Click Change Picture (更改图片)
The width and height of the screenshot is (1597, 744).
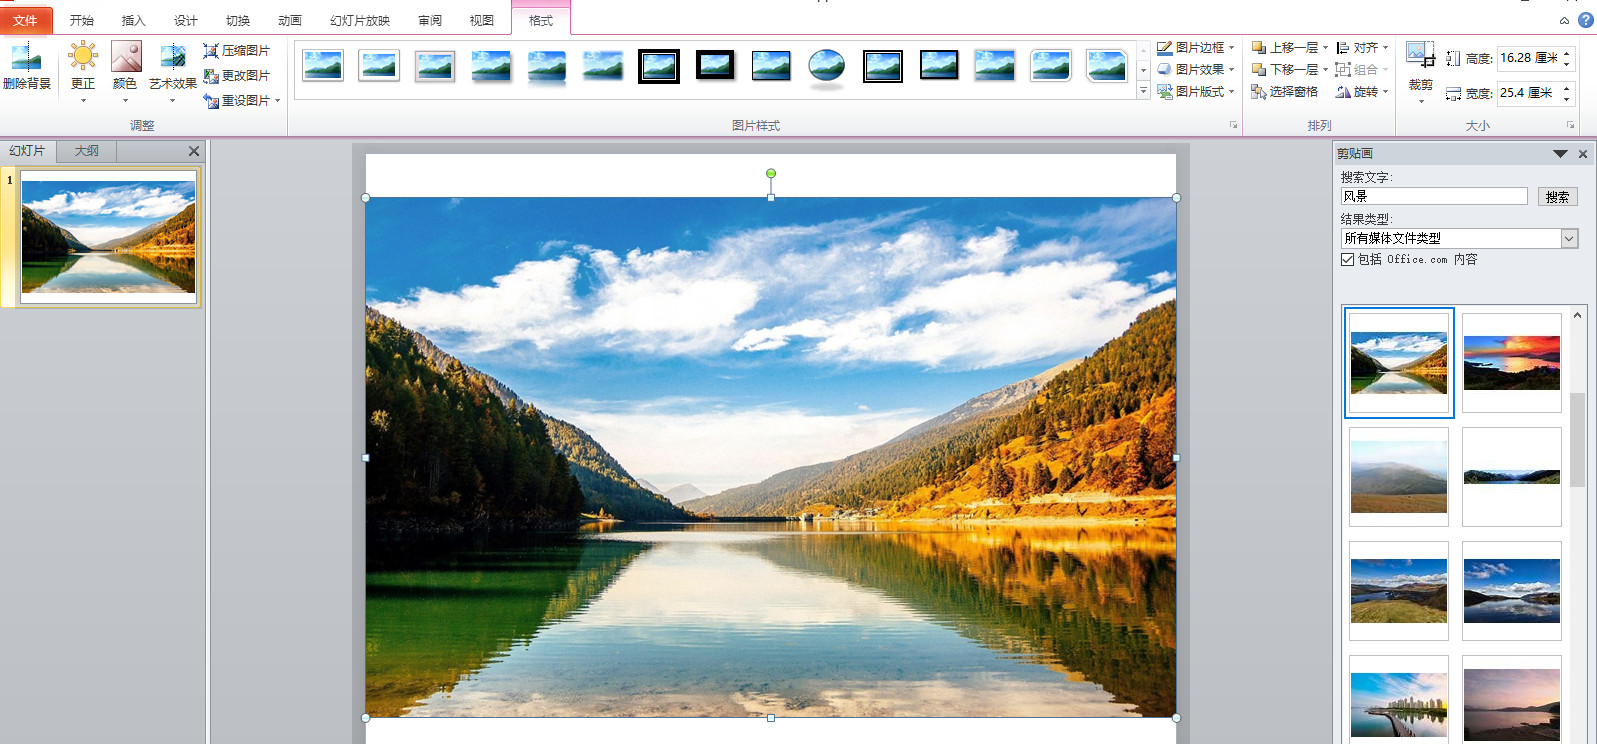pos(237,75)
